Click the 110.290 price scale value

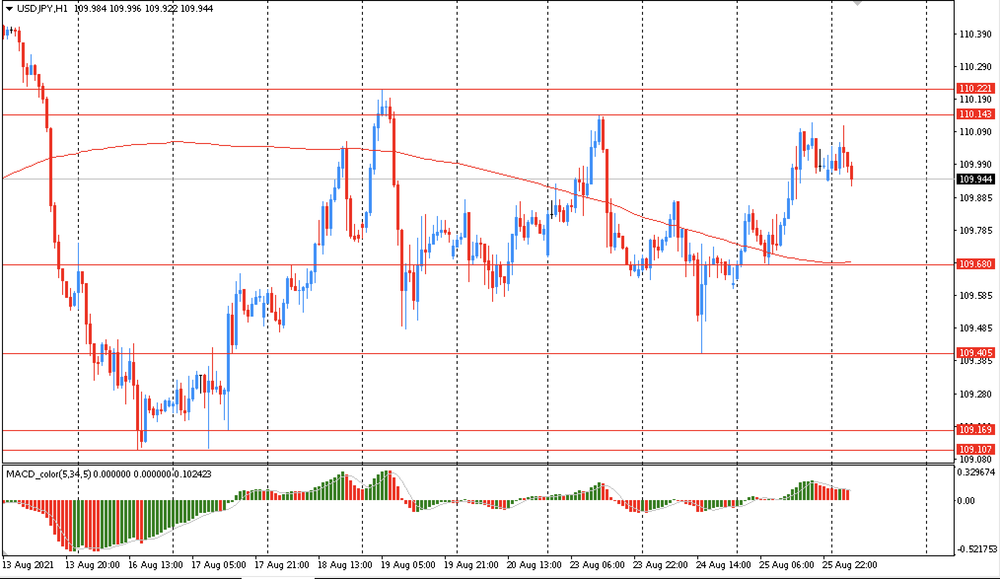(x=976, y=66)
